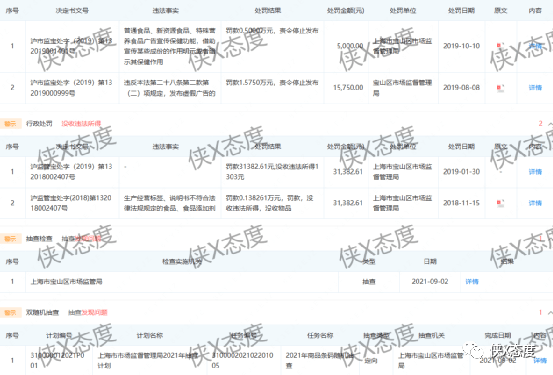
Task: Click 警示 badge beside 行政处罚
Action: pyautogui.click(x=11, y=123)
